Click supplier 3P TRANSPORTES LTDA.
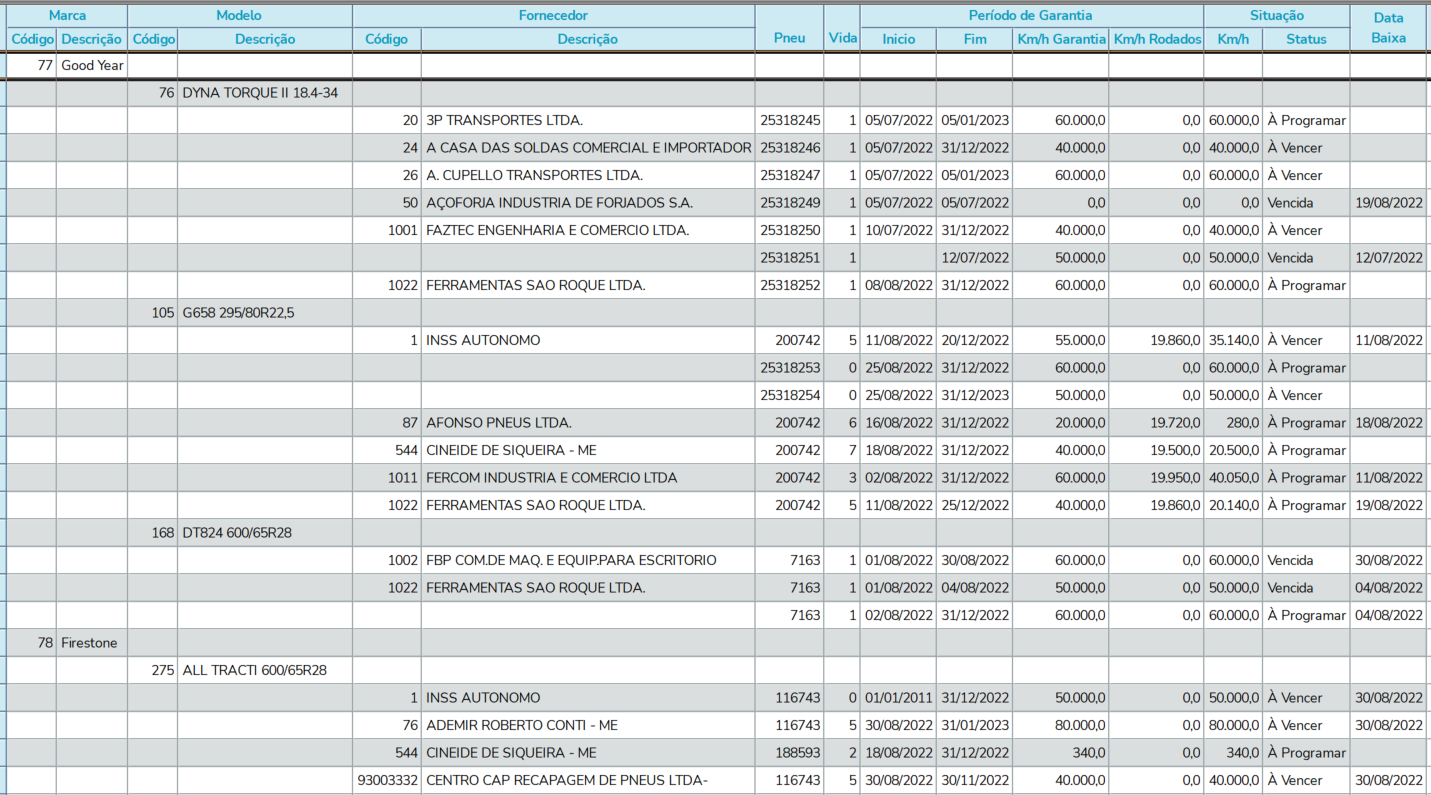Screen dimensions: 1431x795 (504, 120)
